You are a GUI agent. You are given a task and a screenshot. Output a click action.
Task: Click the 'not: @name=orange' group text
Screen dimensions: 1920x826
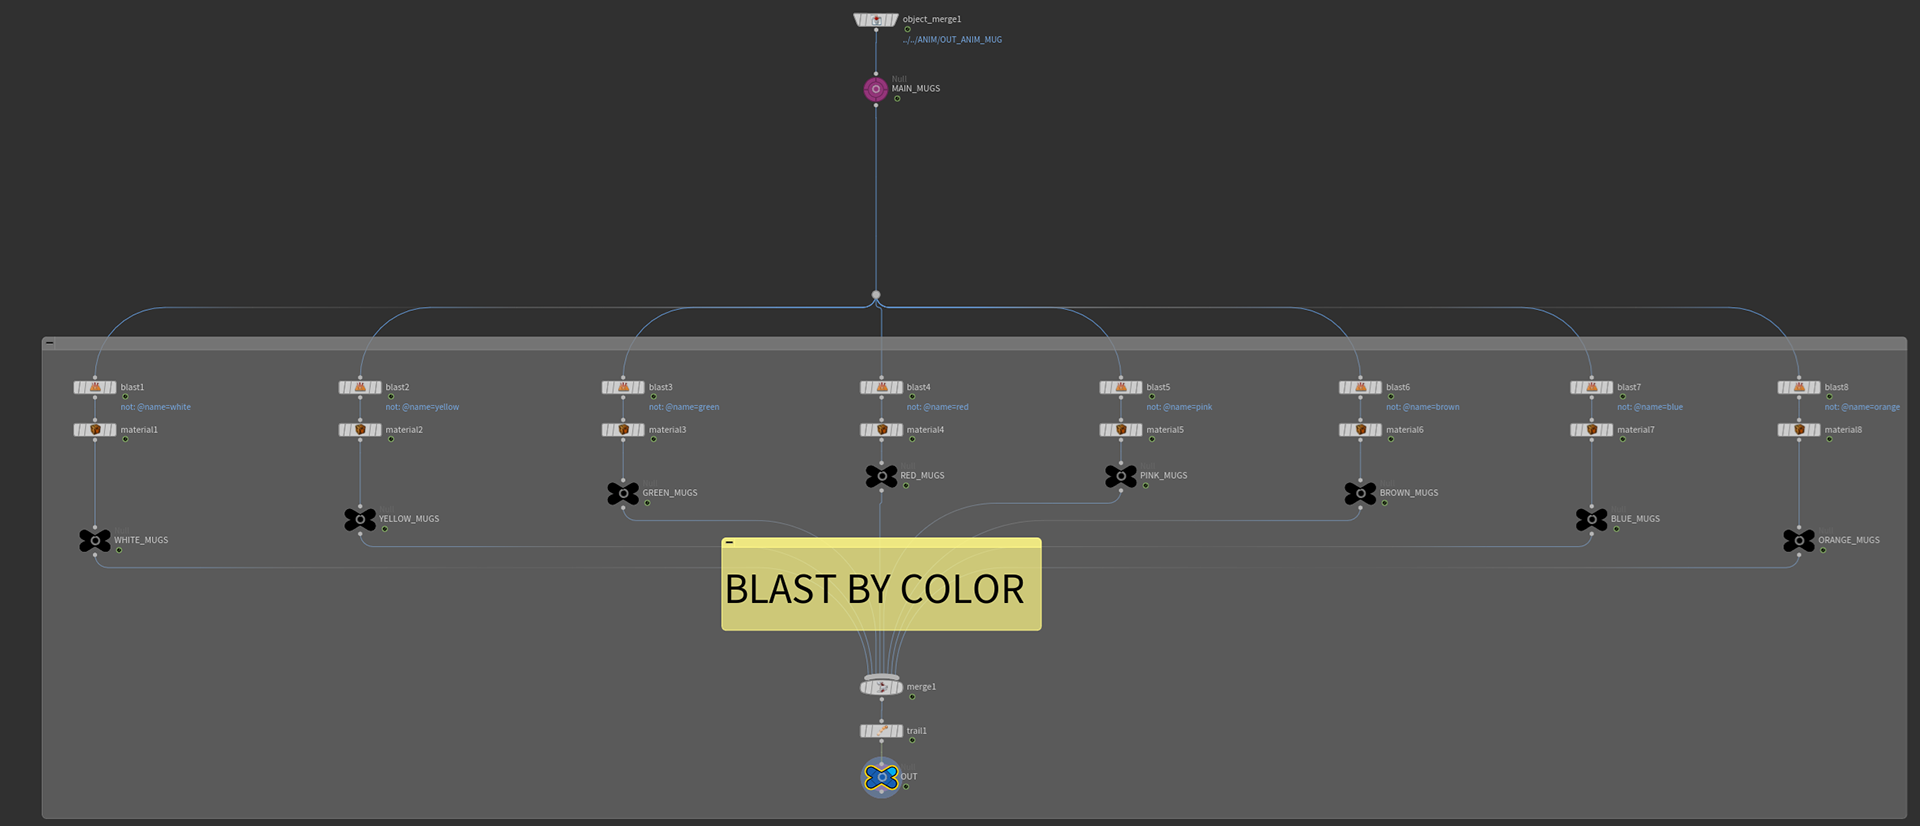point(1862,407)
